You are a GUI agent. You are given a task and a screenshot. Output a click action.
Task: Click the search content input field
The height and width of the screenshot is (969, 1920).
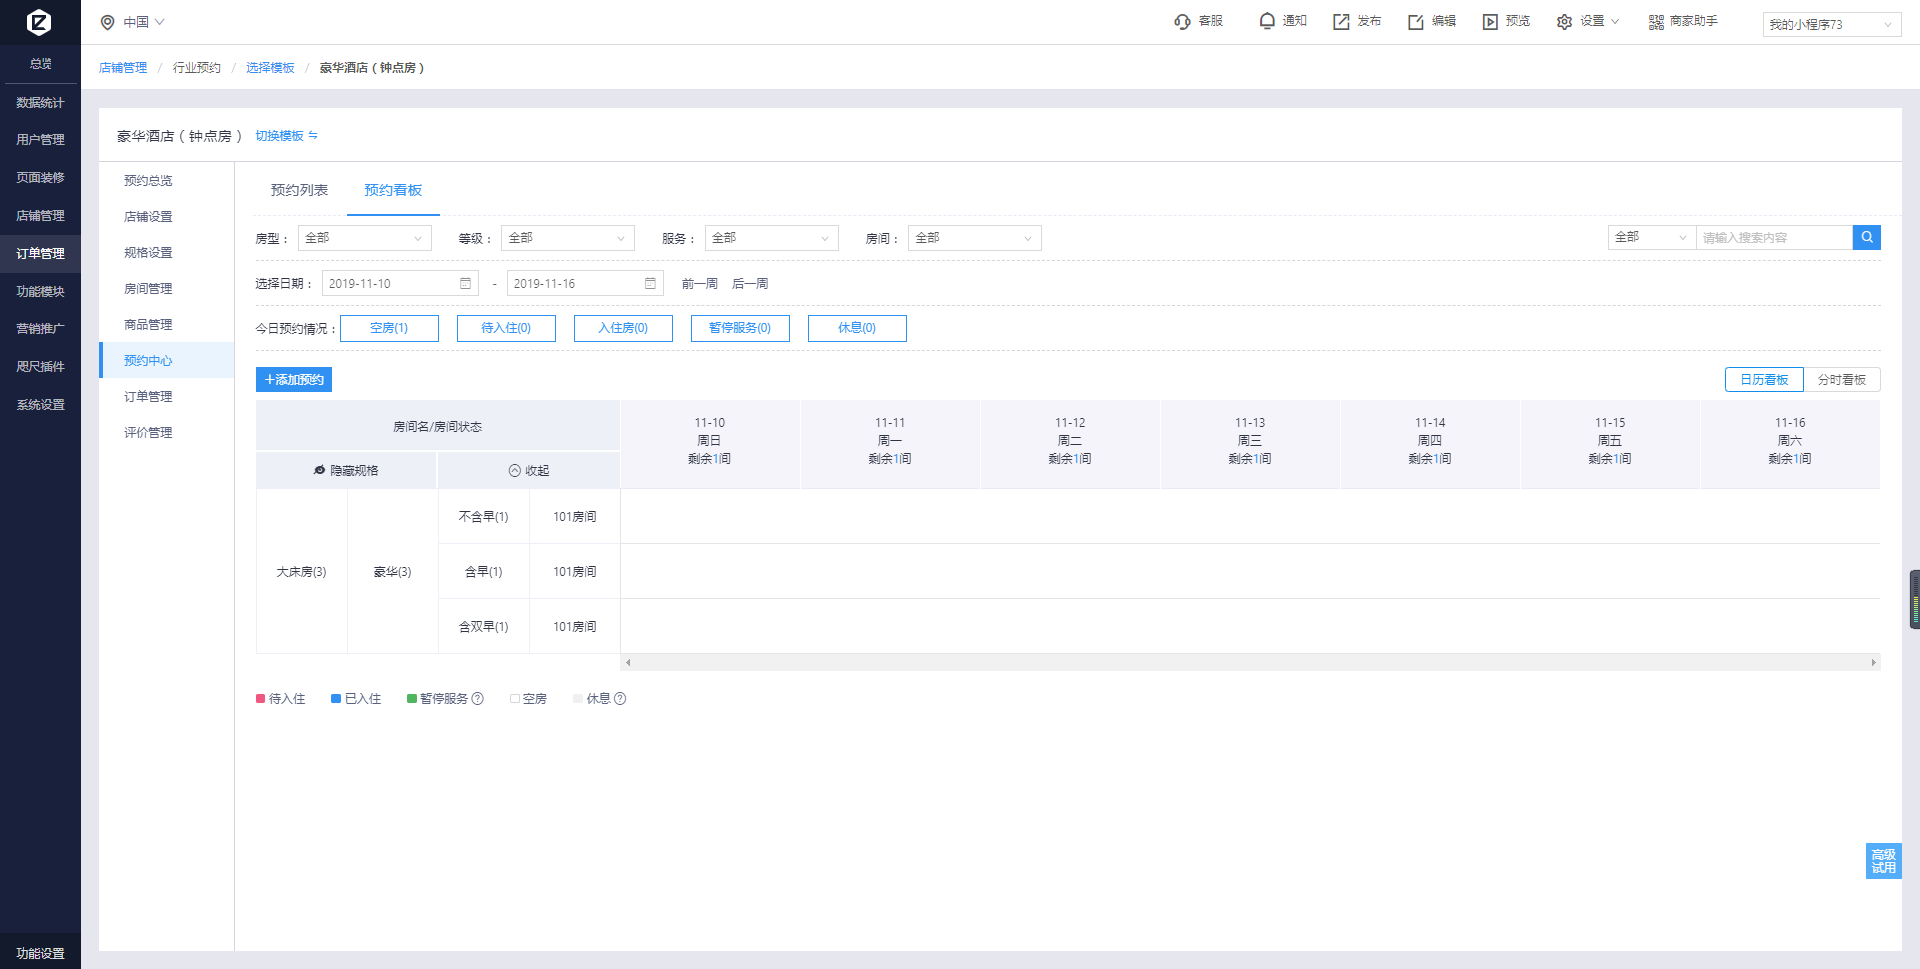coord(1774,237)
